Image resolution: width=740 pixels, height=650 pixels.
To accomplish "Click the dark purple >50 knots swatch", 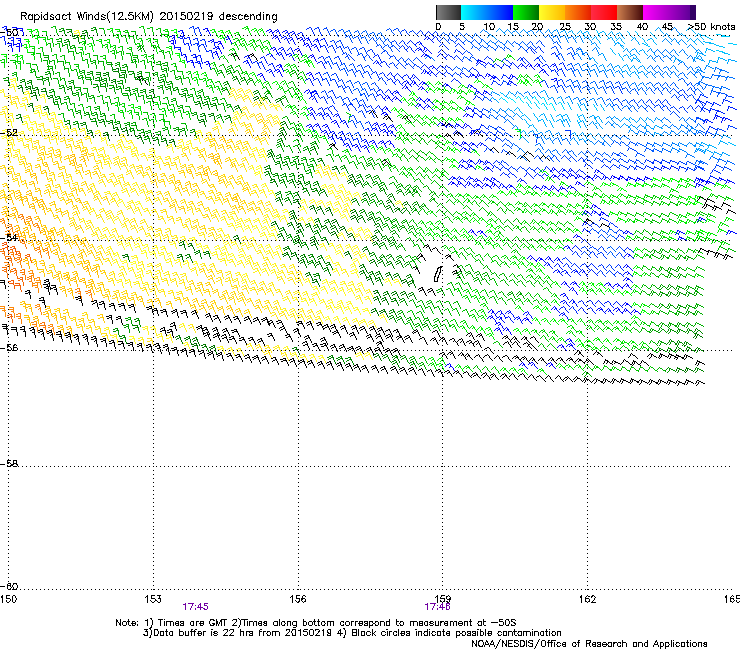I will 693,12.
